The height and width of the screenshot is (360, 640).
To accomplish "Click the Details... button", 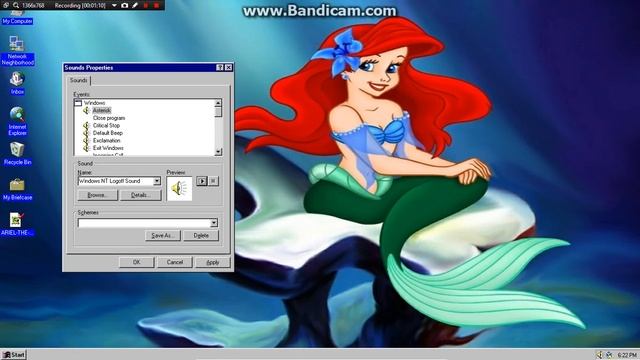I will pos(141,195).
